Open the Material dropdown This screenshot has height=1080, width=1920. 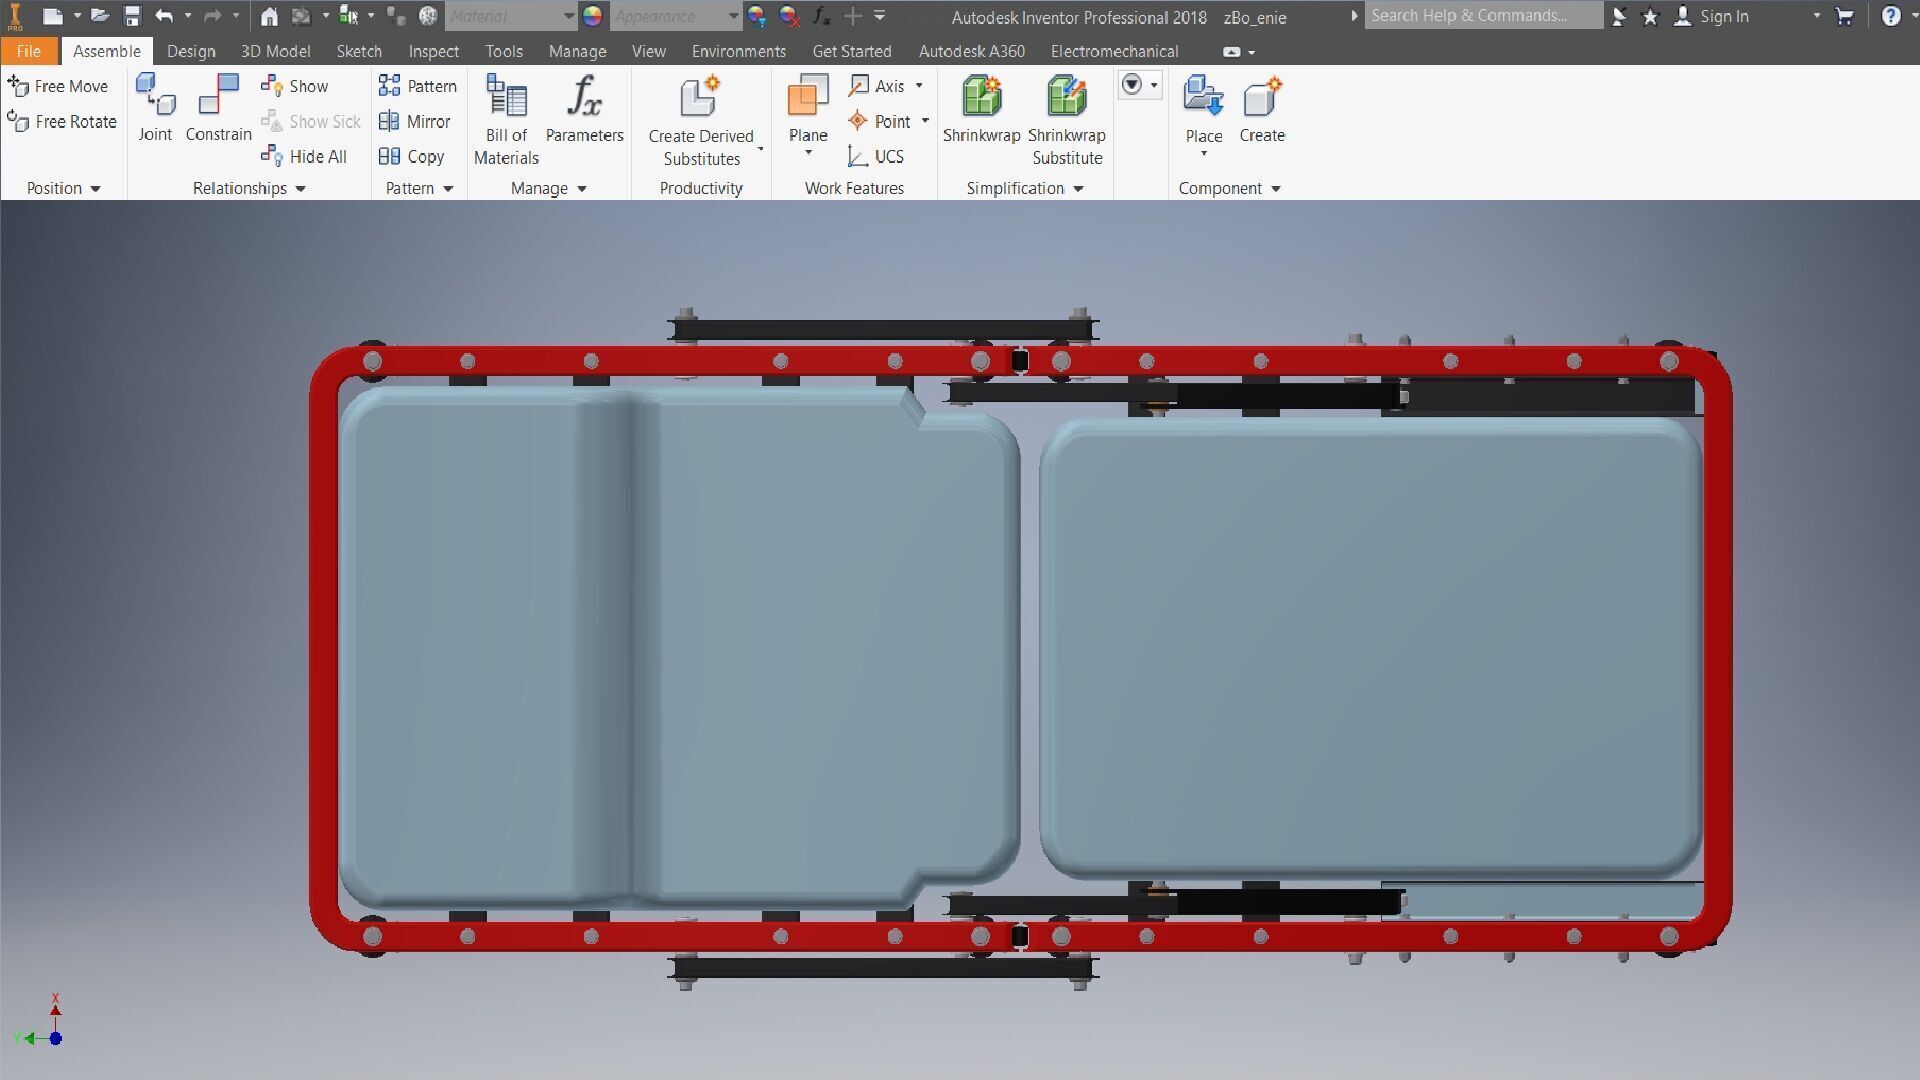click(568, 16)
